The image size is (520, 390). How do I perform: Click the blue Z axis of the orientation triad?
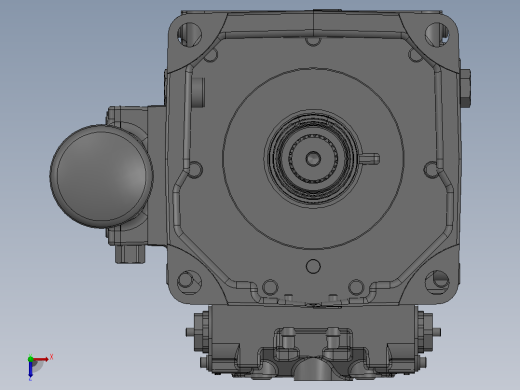pos(30,369)
